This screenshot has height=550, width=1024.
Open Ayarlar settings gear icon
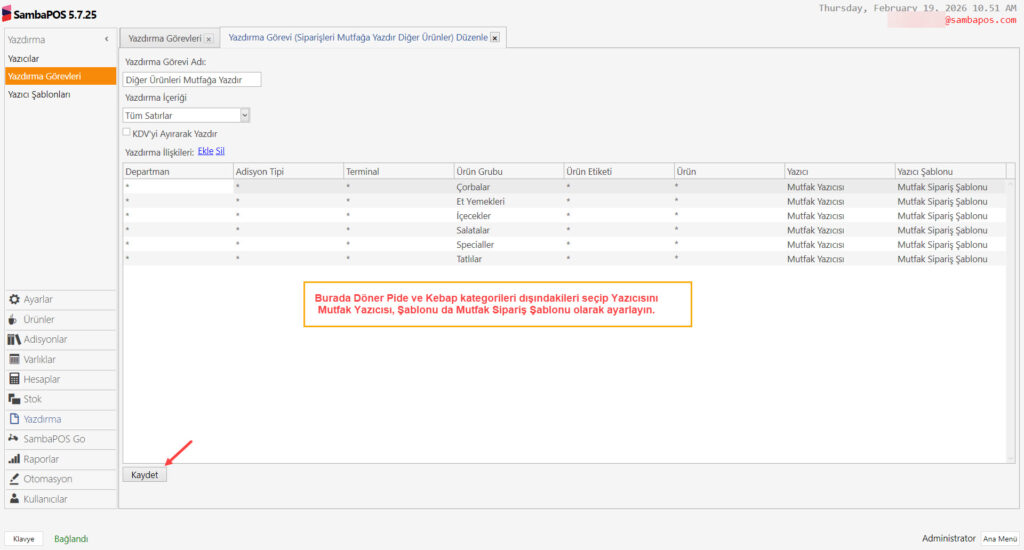tap(15, 299)
